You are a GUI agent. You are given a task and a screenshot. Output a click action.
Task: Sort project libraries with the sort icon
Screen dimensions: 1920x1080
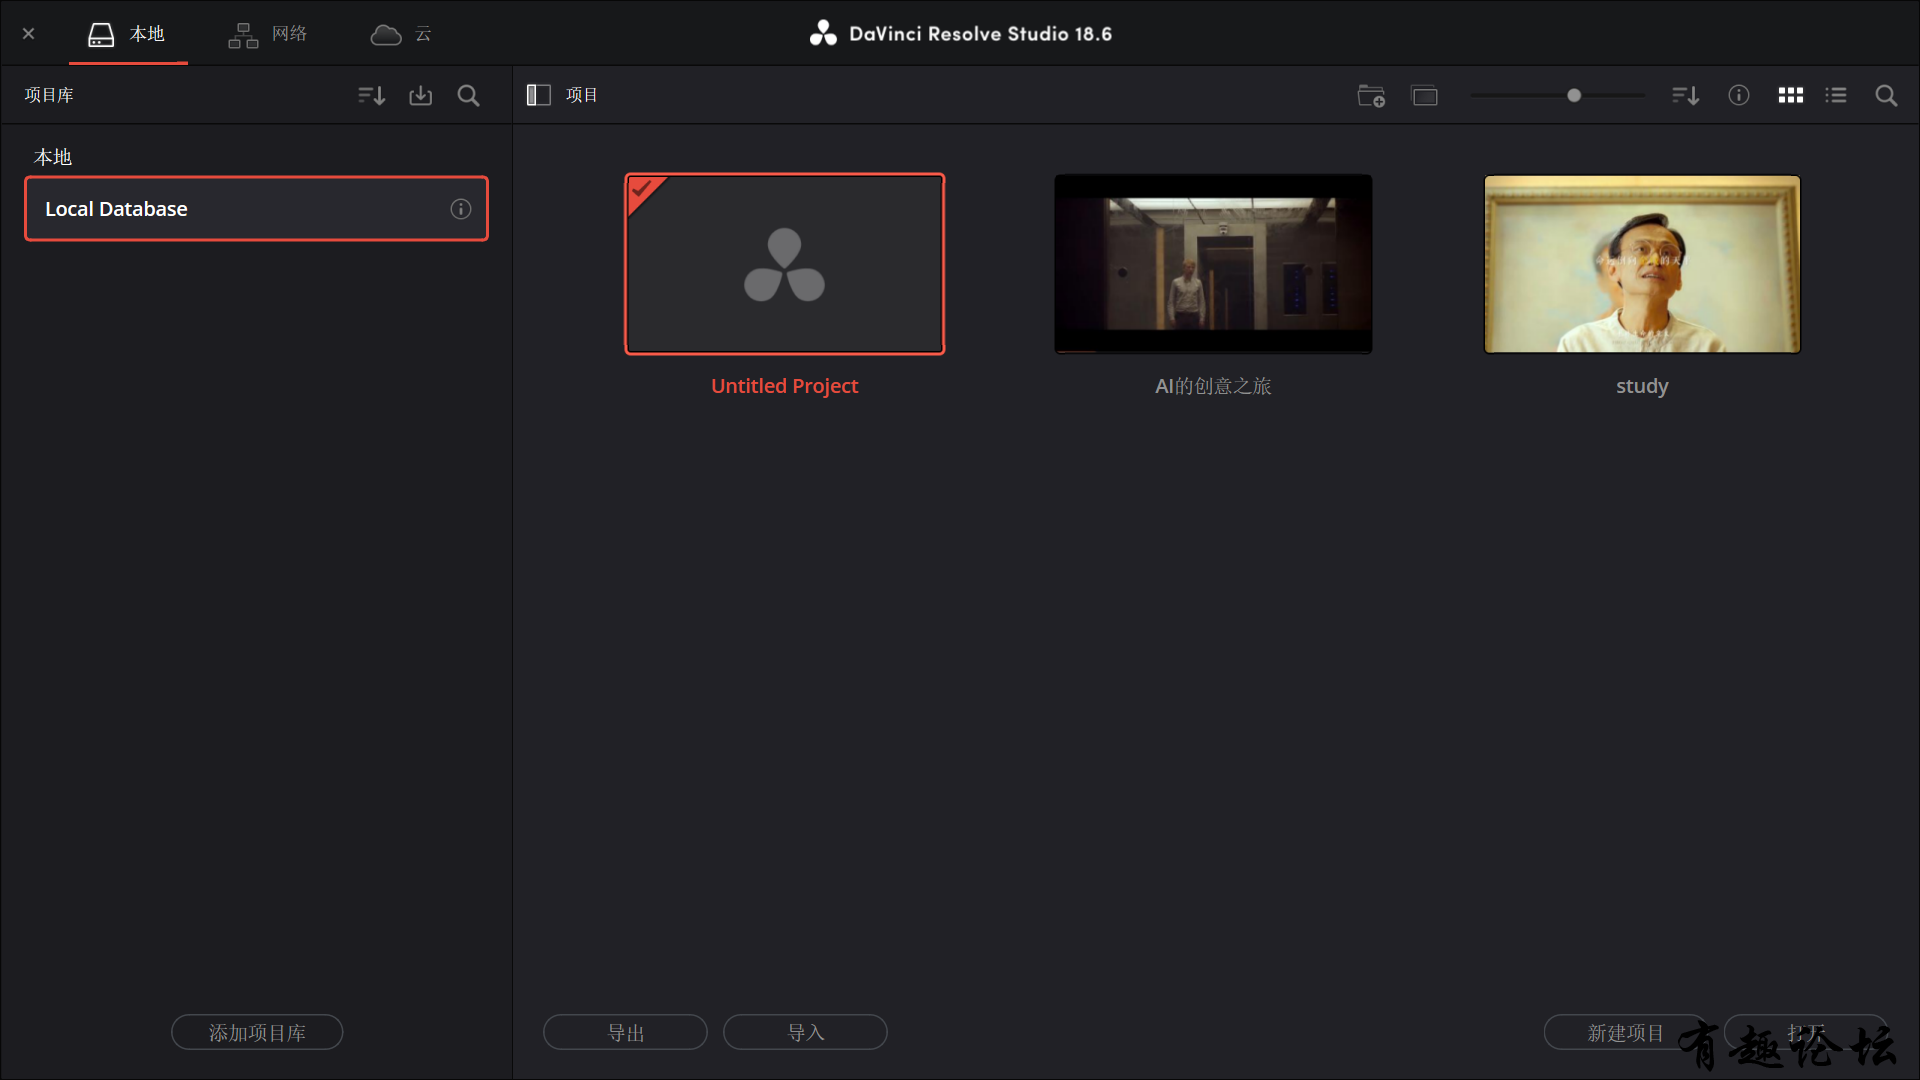point(372,95)
